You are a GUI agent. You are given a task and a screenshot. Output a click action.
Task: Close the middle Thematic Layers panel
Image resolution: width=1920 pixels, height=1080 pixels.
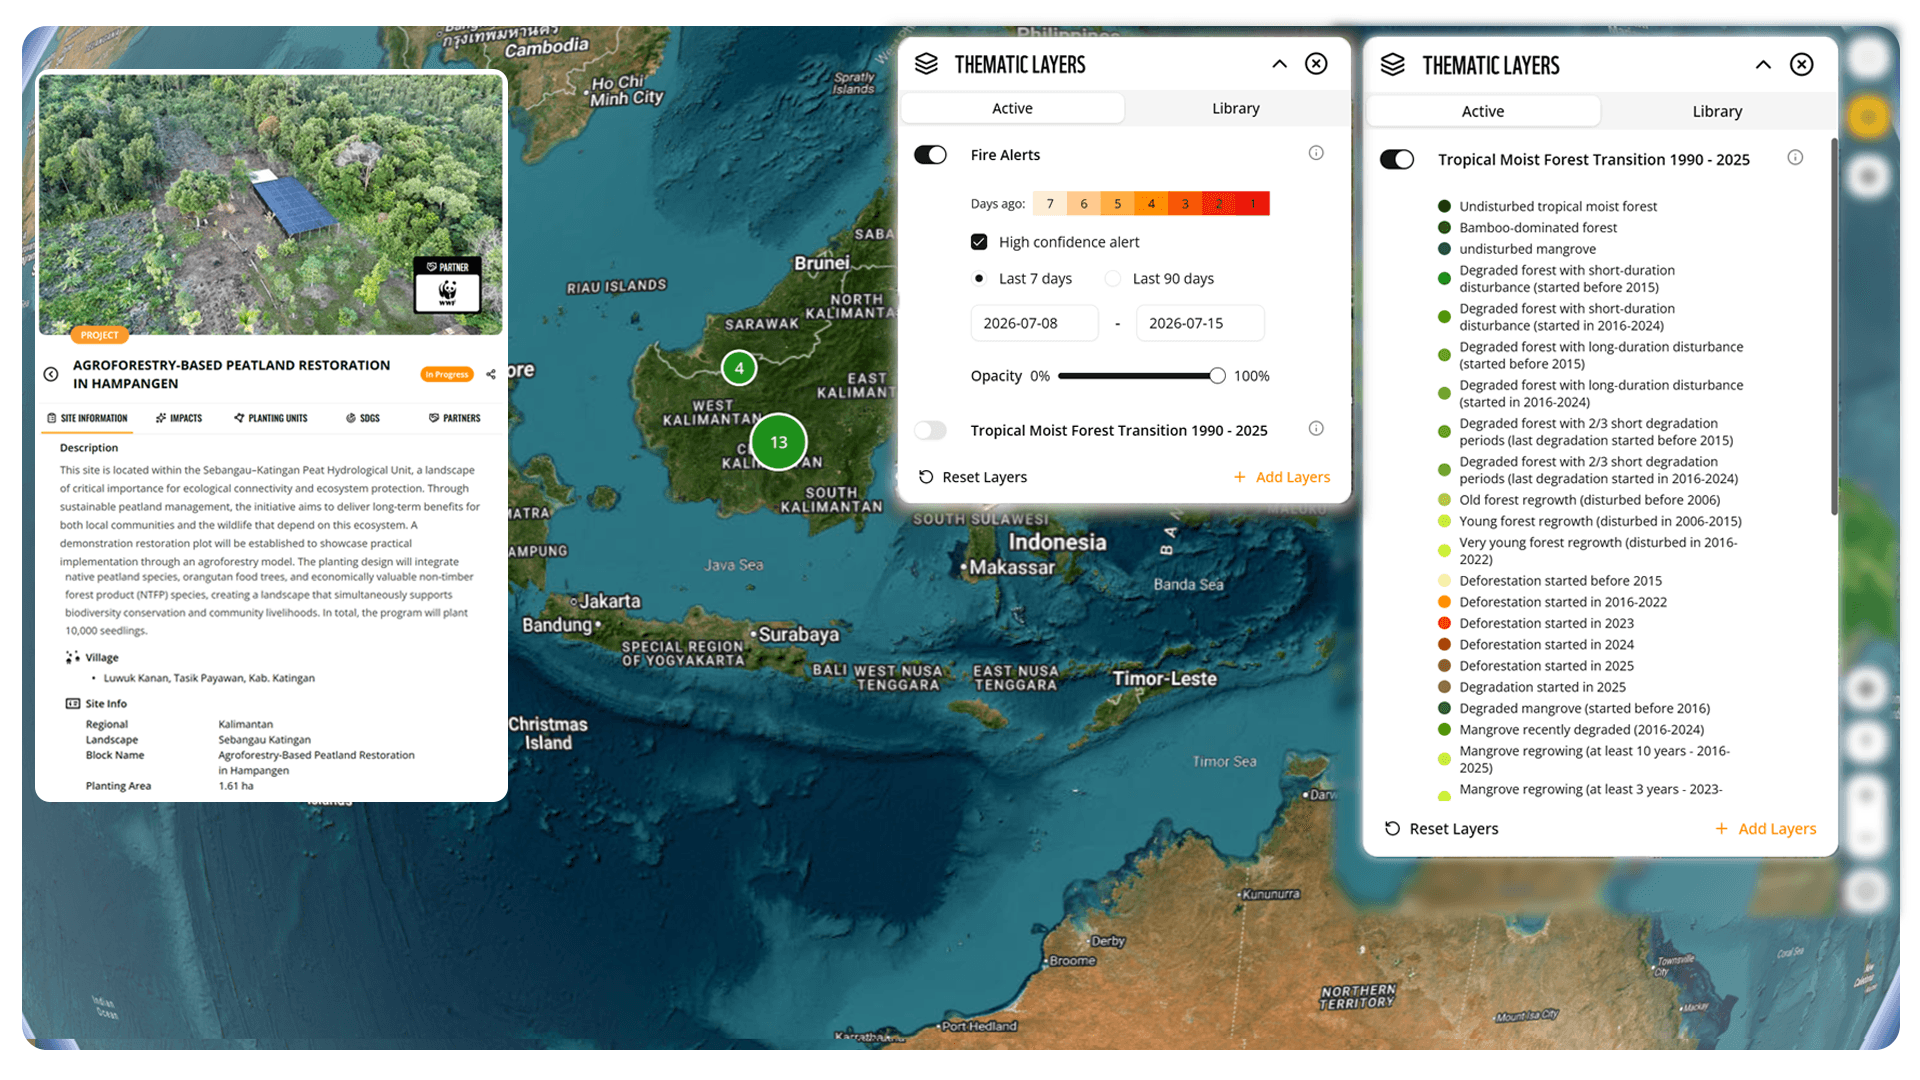click(x=1316, y=64)
